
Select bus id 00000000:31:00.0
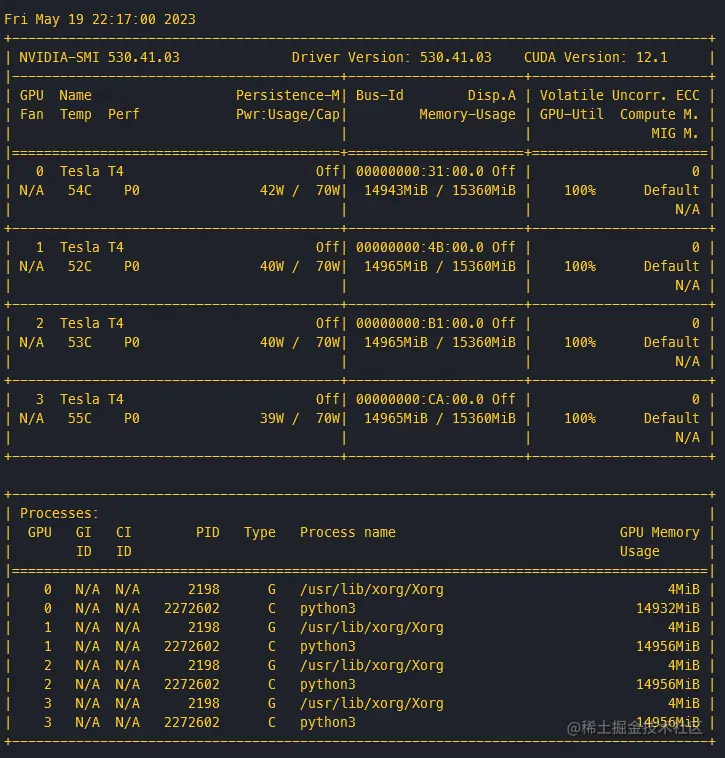420,171
